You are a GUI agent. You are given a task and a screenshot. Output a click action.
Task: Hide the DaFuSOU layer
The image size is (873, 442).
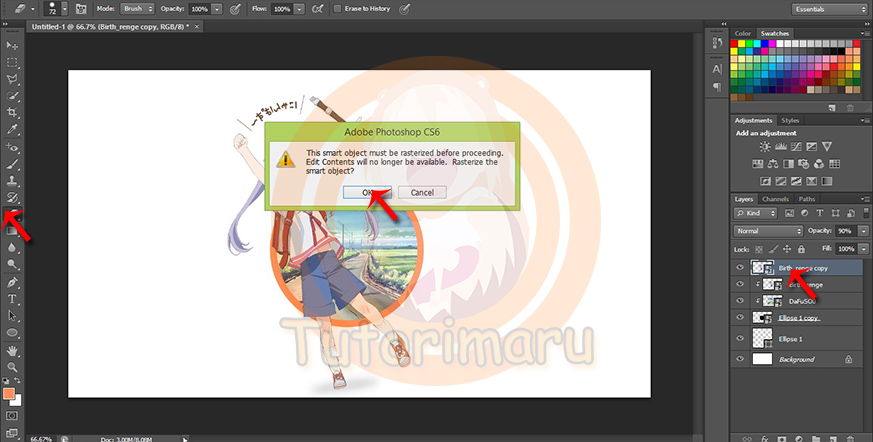[740, 301]
